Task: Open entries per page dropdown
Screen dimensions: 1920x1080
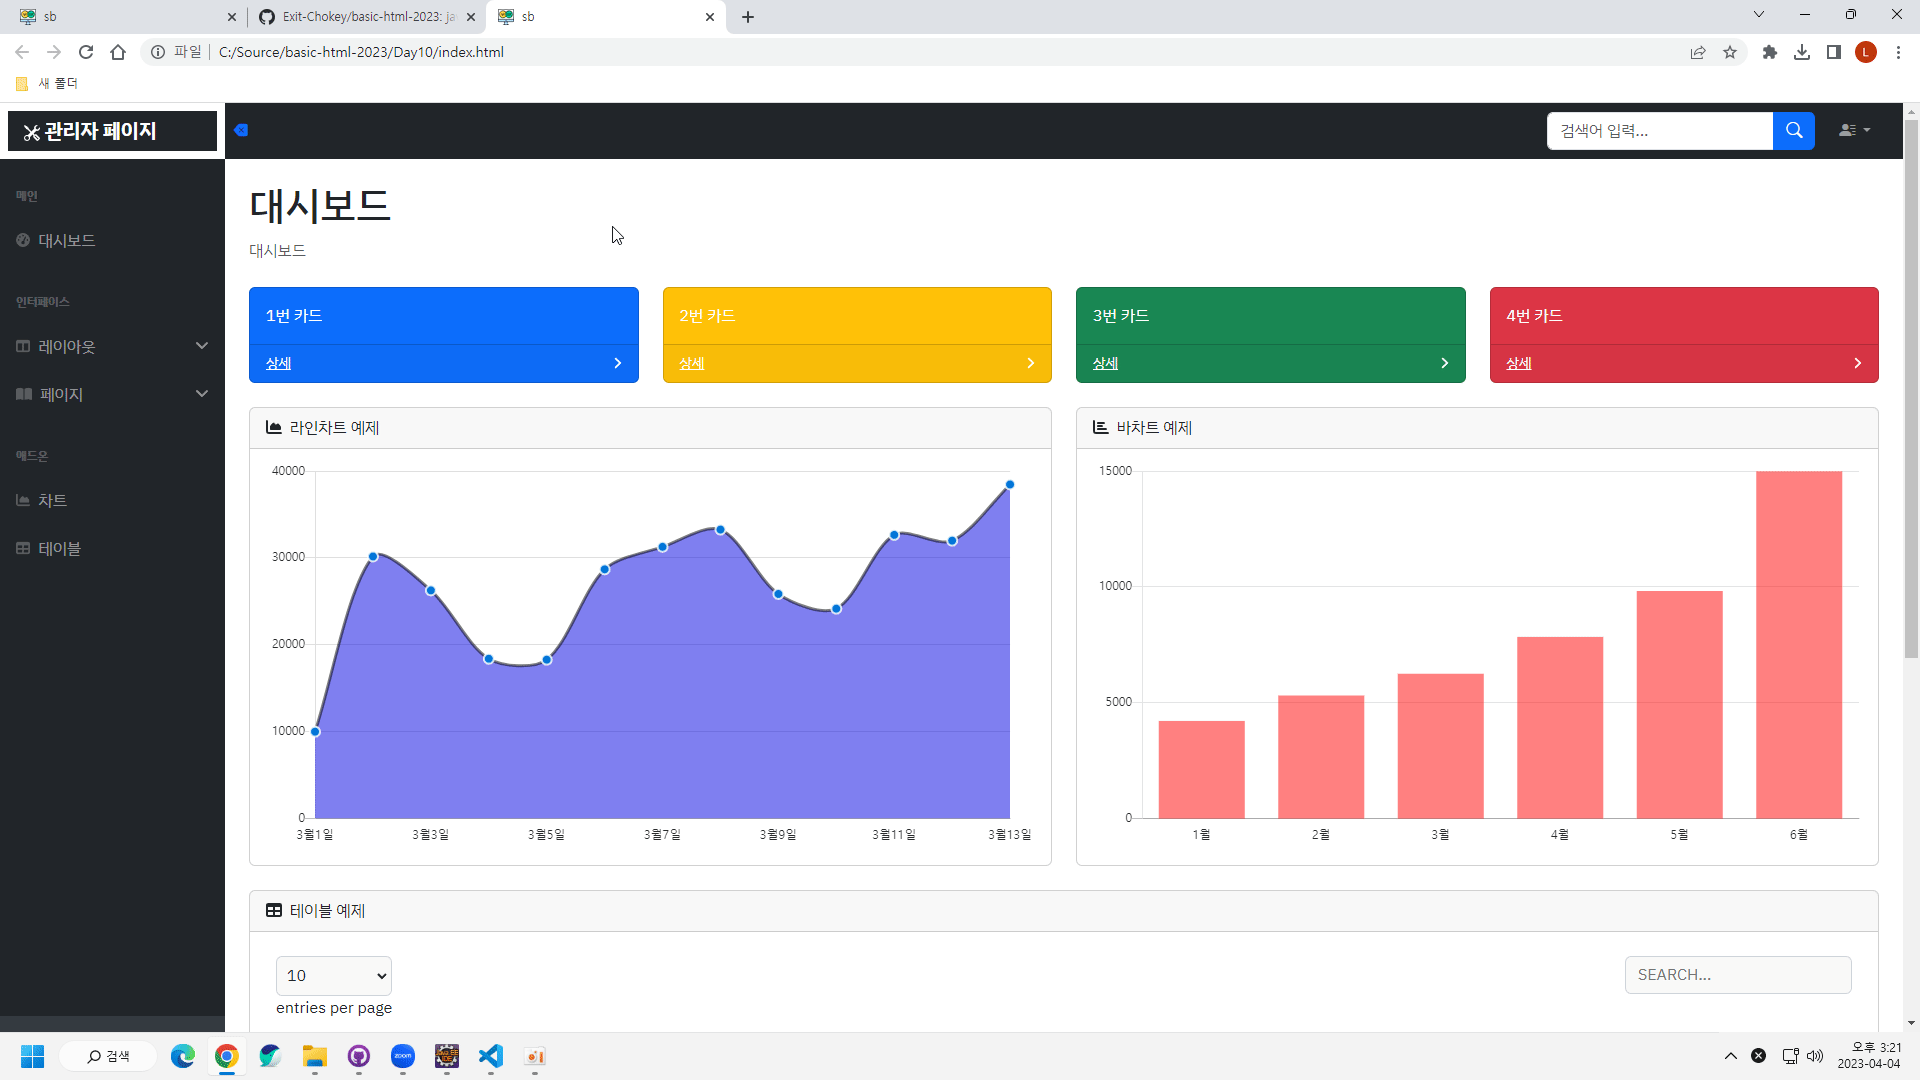Action: 333,976
